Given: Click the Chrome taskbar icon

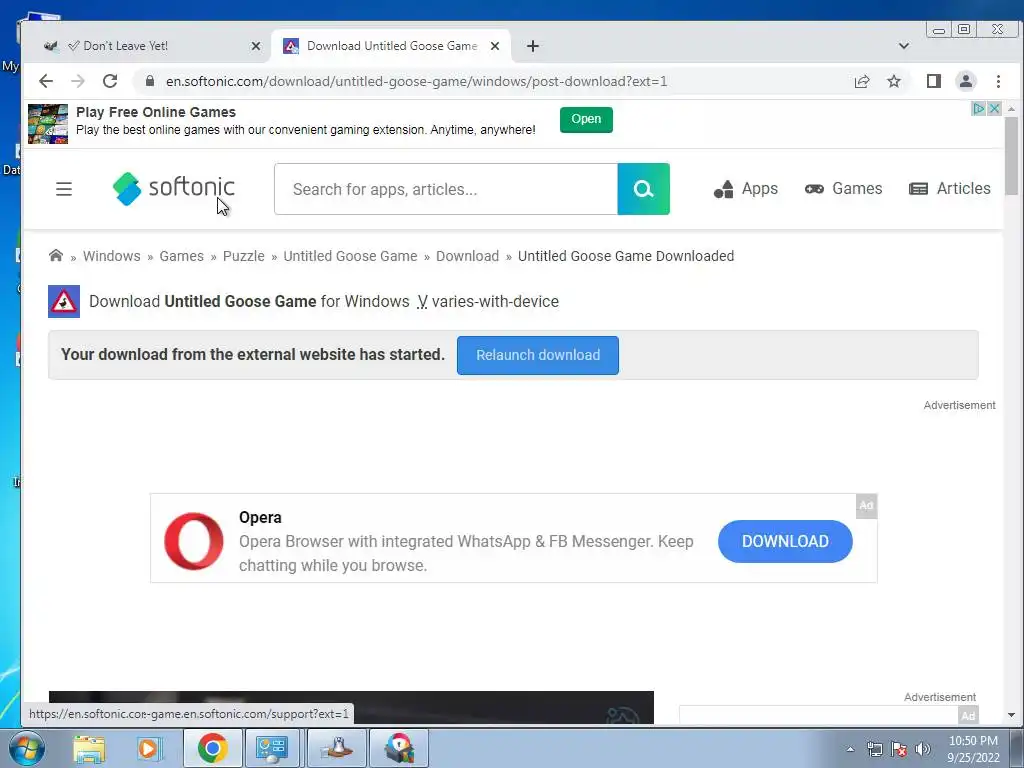Looking at the screenshot, I should click(x=212, y=748).
